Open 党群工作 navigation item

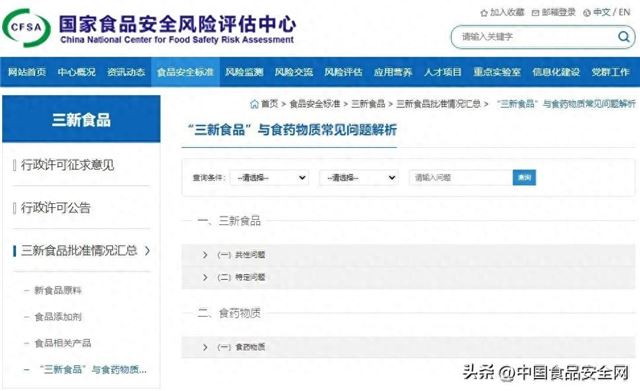(610, 72)
